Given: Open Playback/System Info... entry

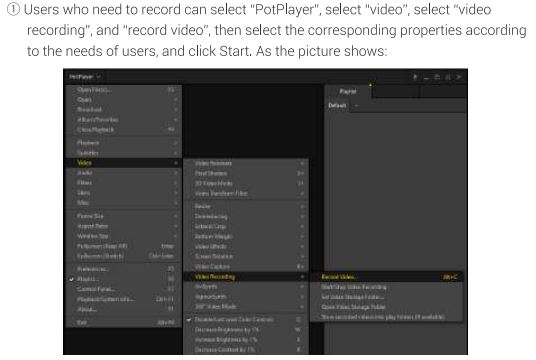Looking at the screenshot, I should click(124, 299).
